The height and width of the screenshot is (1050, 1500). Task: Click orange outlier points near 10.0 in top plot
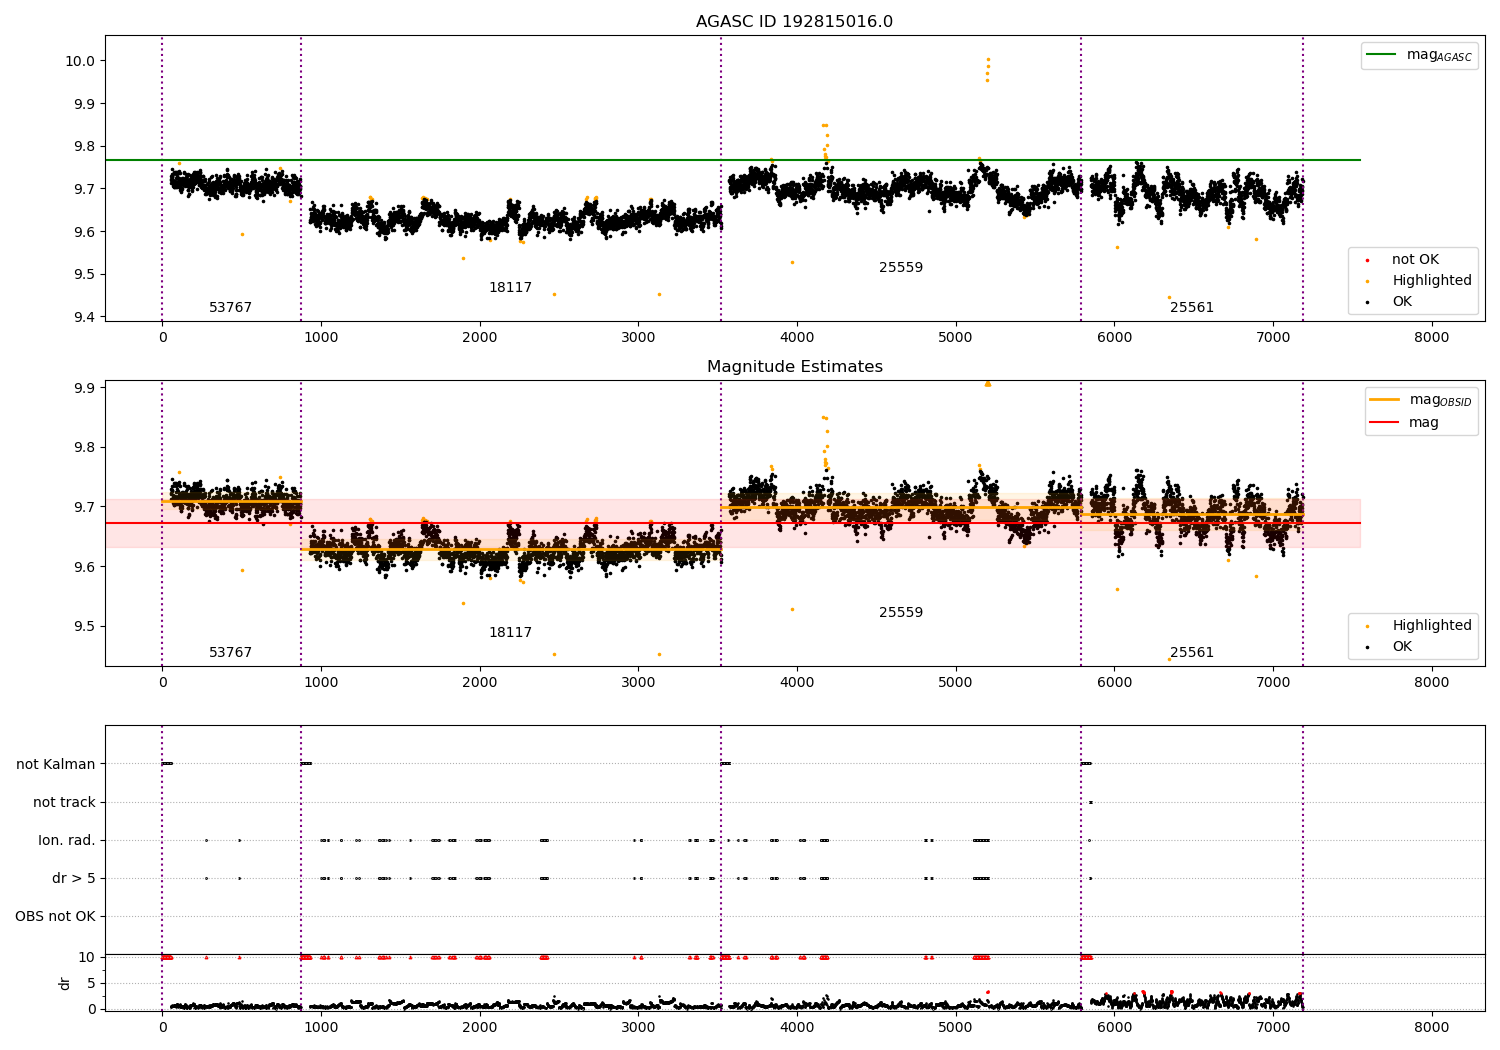click(x=988, y=69)
